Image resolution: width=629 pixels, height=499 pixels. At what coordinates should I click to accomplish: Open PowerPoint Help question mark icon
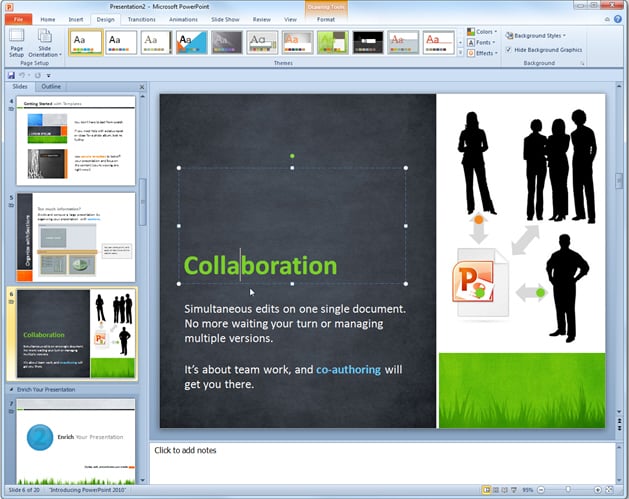[x=618, y=19]
